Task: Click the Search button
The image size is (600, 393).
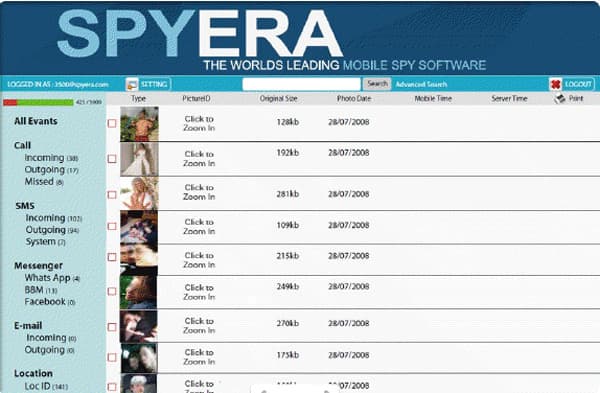Action: 377,84
